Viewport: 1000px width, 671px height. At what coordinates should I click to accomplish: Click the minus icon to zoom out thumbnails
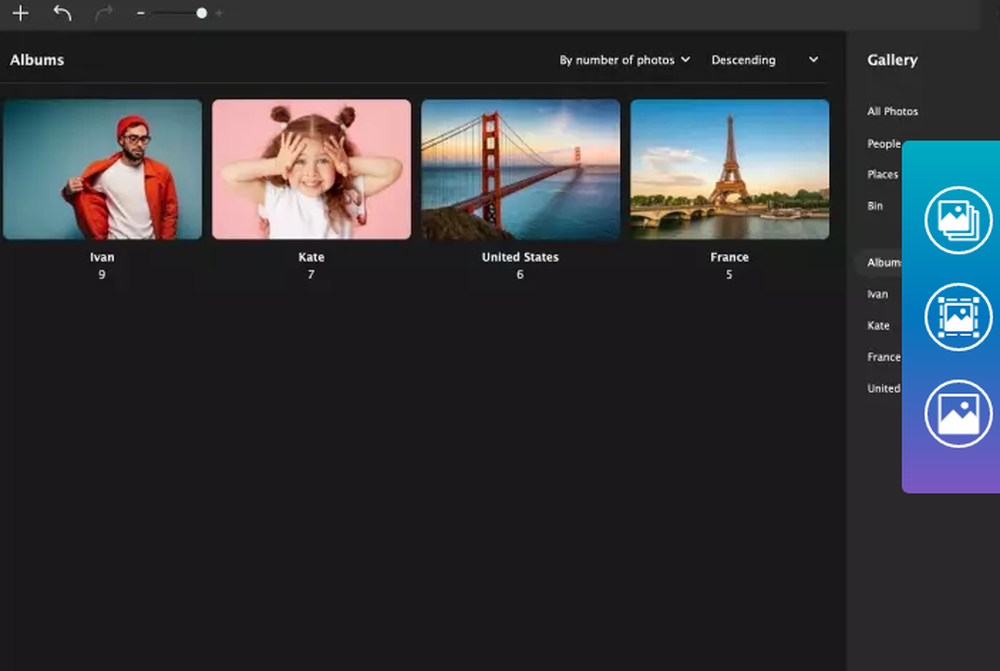click(141, 13)
